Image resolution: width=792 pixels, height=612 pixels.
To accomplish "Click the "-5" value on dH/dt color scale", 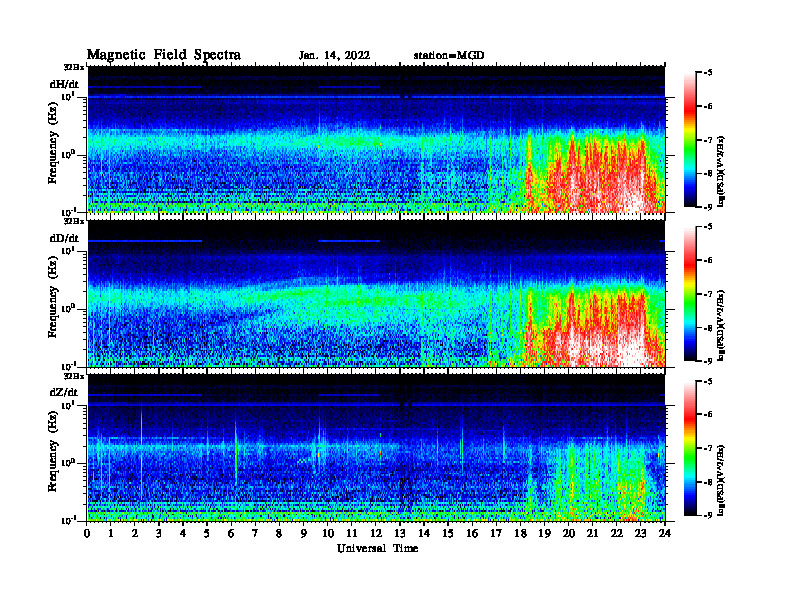I will pos(708,73).
